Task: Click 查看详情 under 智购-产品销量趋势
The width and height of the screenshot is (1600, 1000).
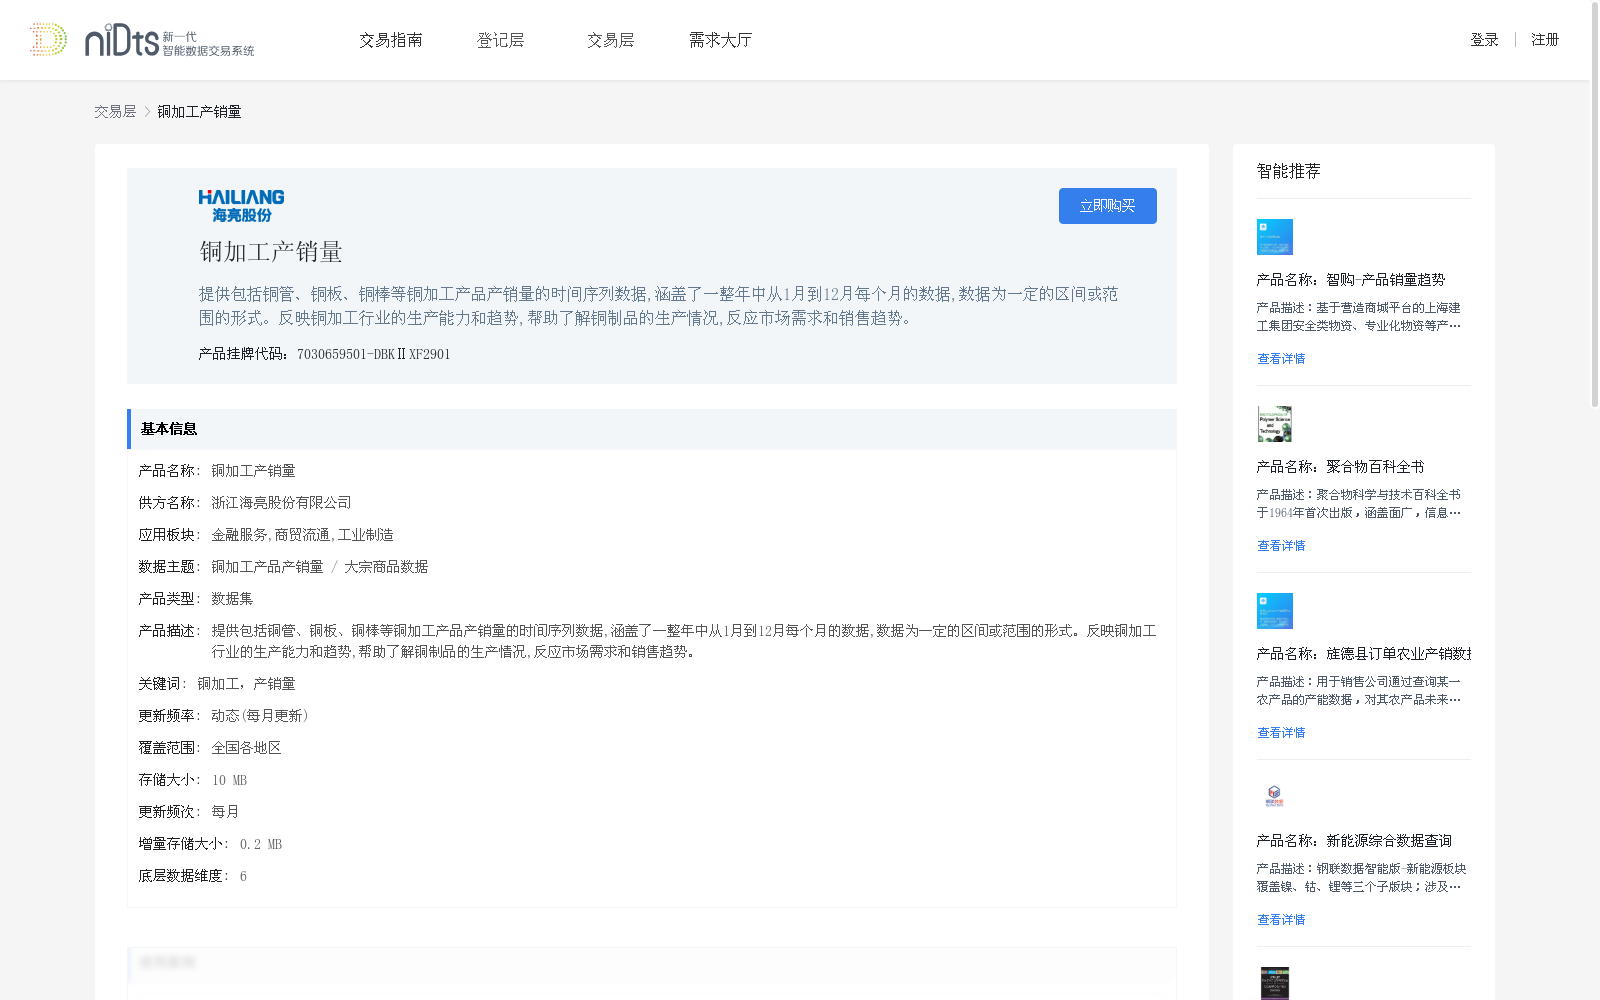Action: click(1281, 359)
